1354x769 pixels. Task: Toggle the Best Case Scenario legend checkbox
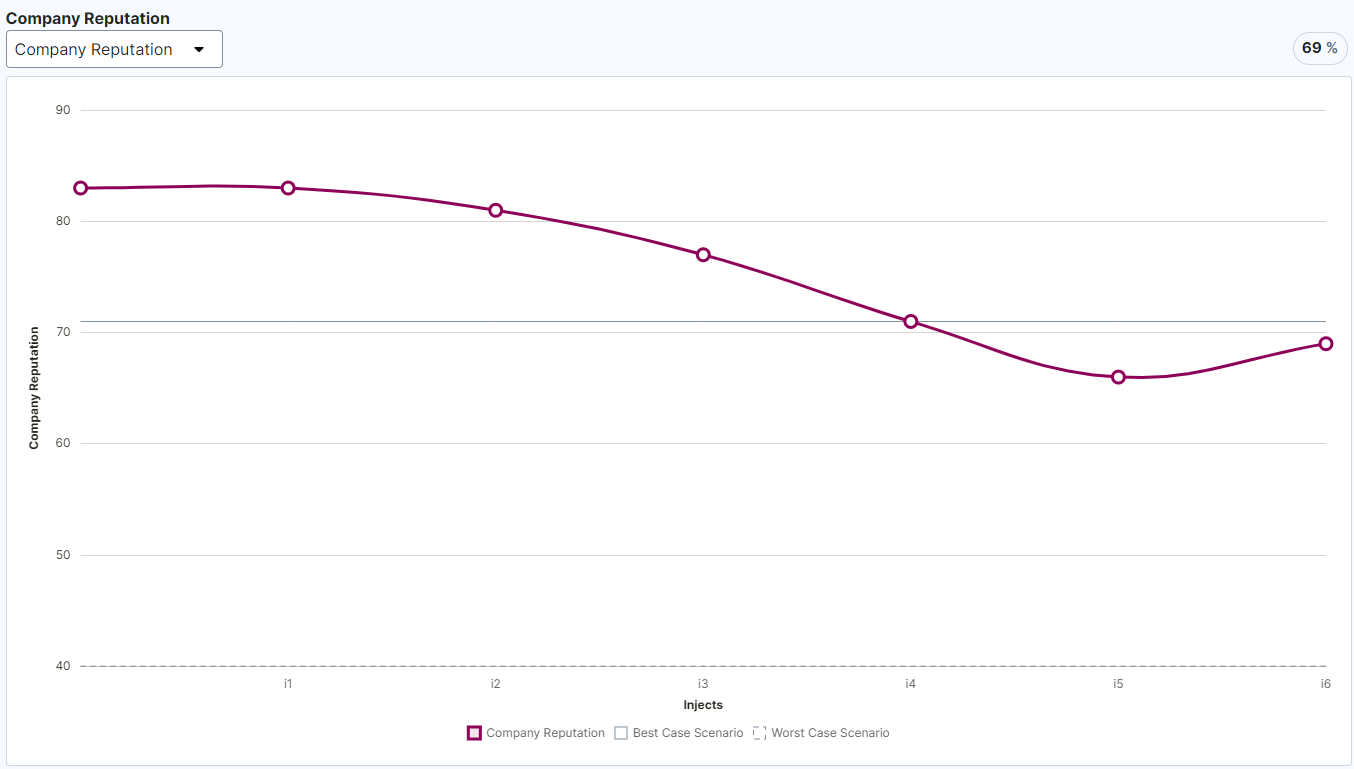tap(621, 733)
